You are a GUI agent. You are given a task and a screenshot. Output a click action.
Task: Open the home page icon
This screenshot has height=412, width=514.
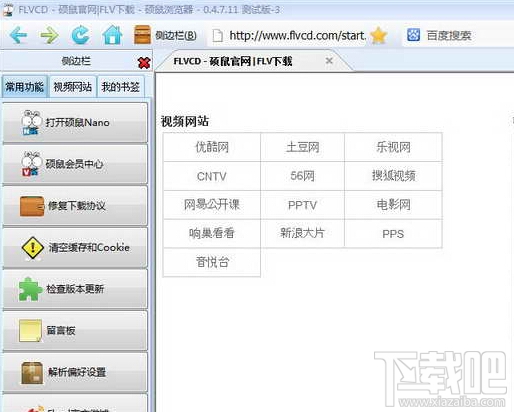tap(112, 35)
